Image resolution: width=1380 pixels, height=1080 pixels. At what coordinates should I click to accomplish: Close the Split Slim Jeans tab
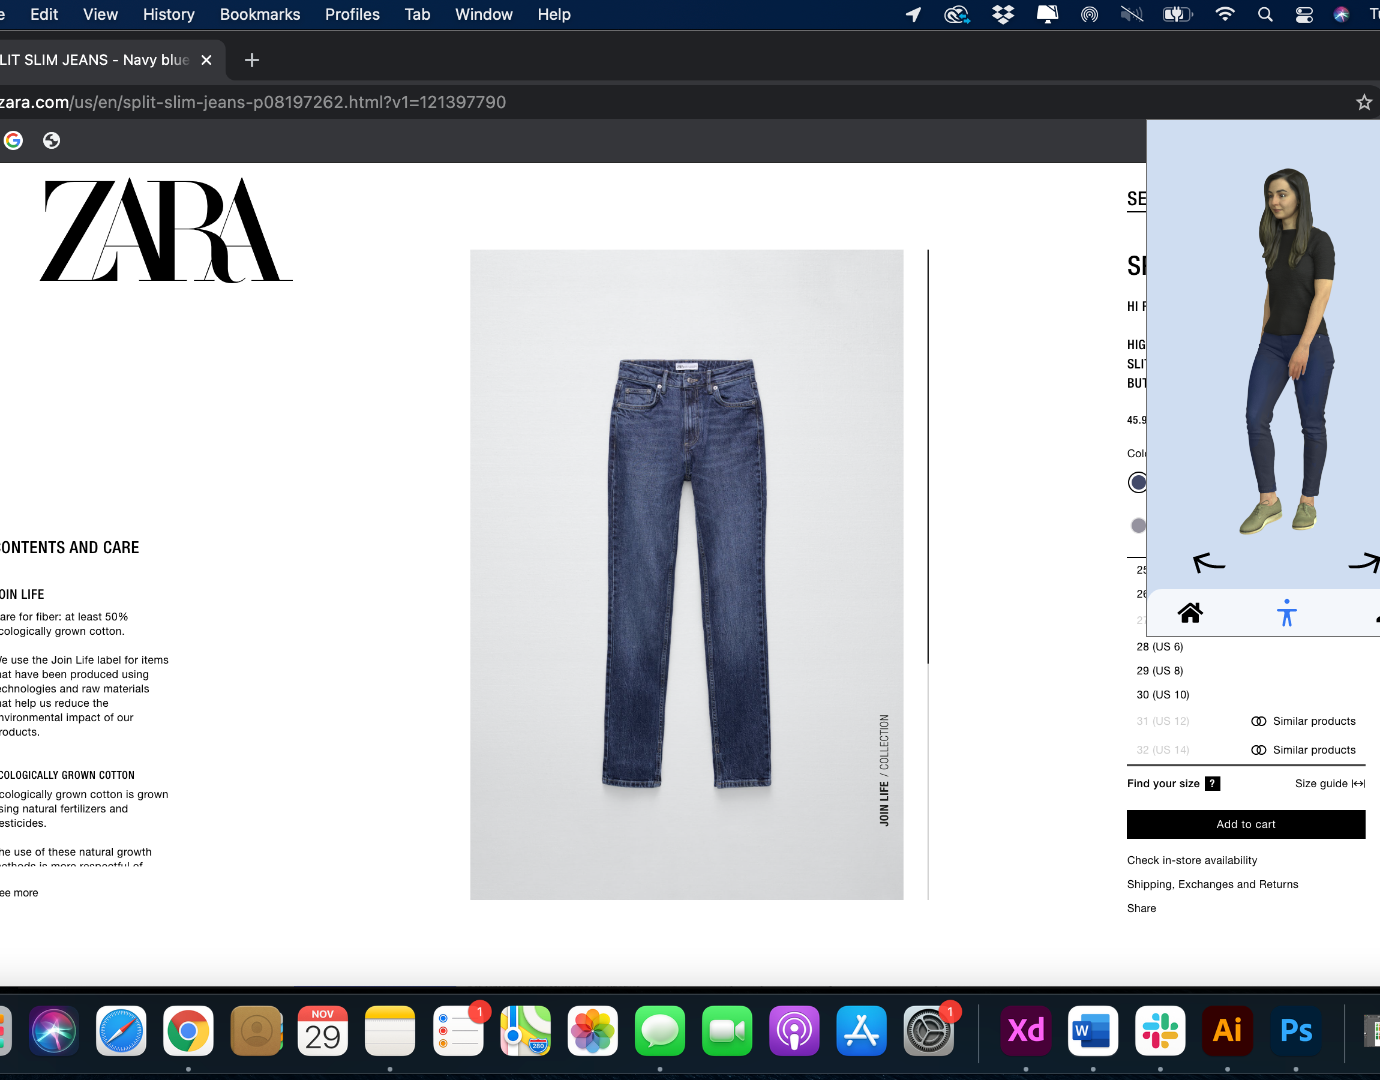point(206,60)
